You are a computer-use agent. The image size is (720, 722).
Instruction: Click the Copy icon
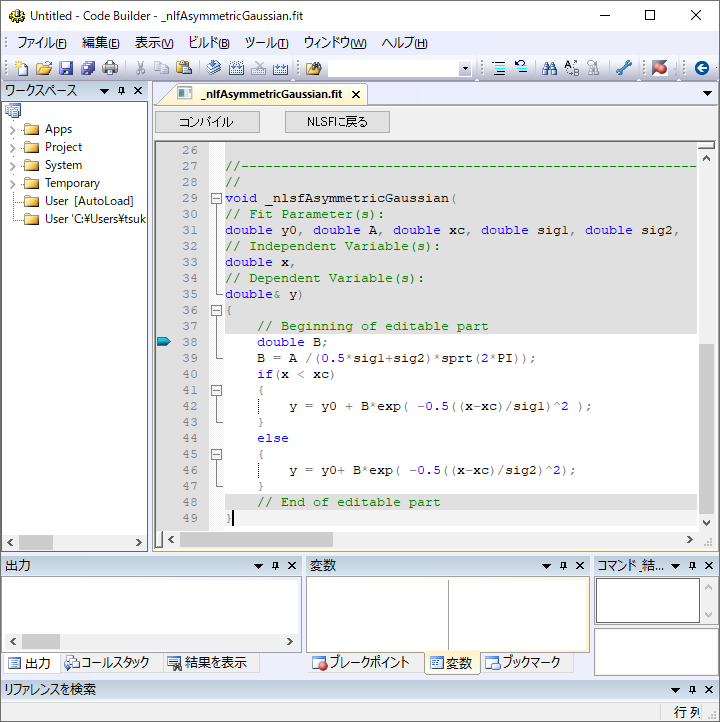click(x=161, y=68)
